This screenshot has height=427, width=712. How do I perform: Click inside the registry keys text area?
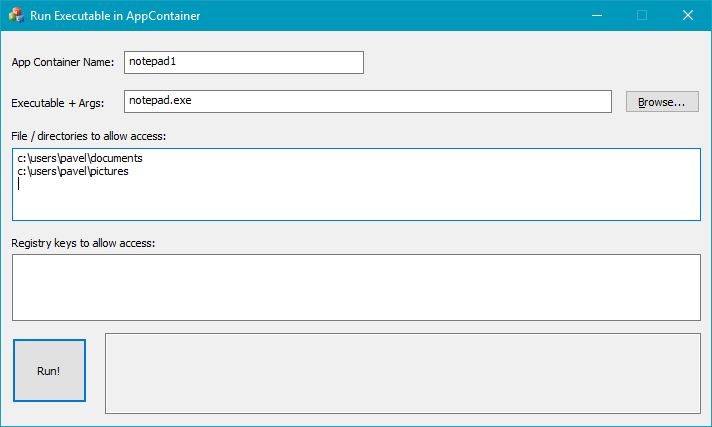point(356,288)
